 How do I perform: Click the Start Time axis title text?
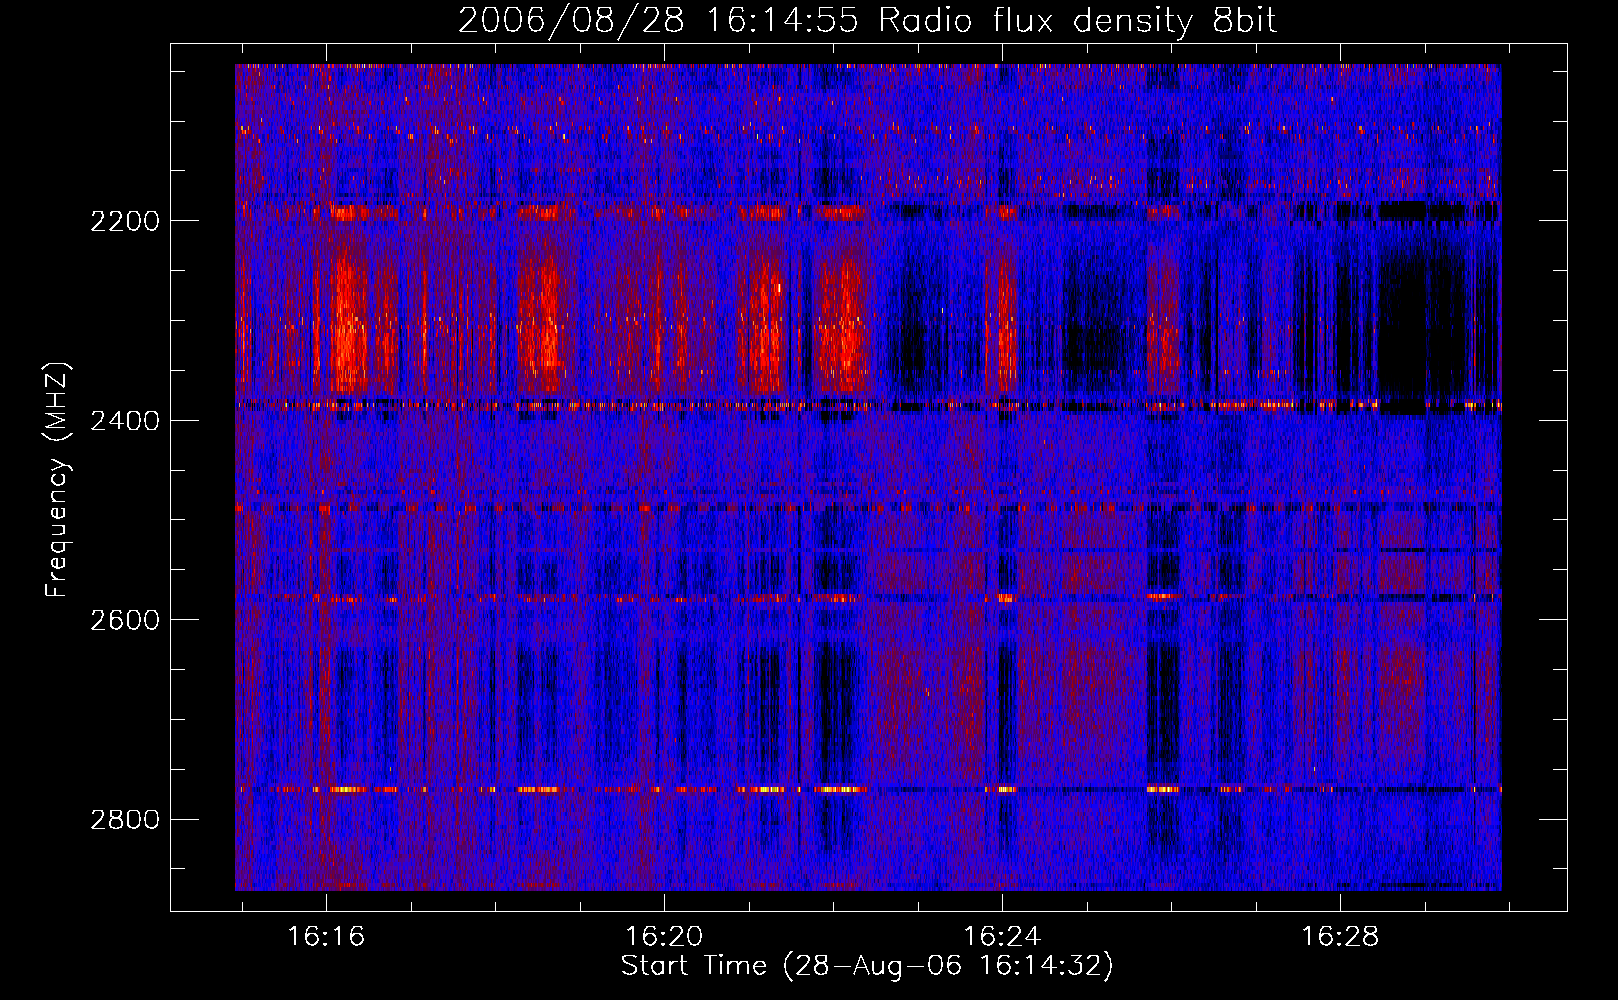click(867, 966)
